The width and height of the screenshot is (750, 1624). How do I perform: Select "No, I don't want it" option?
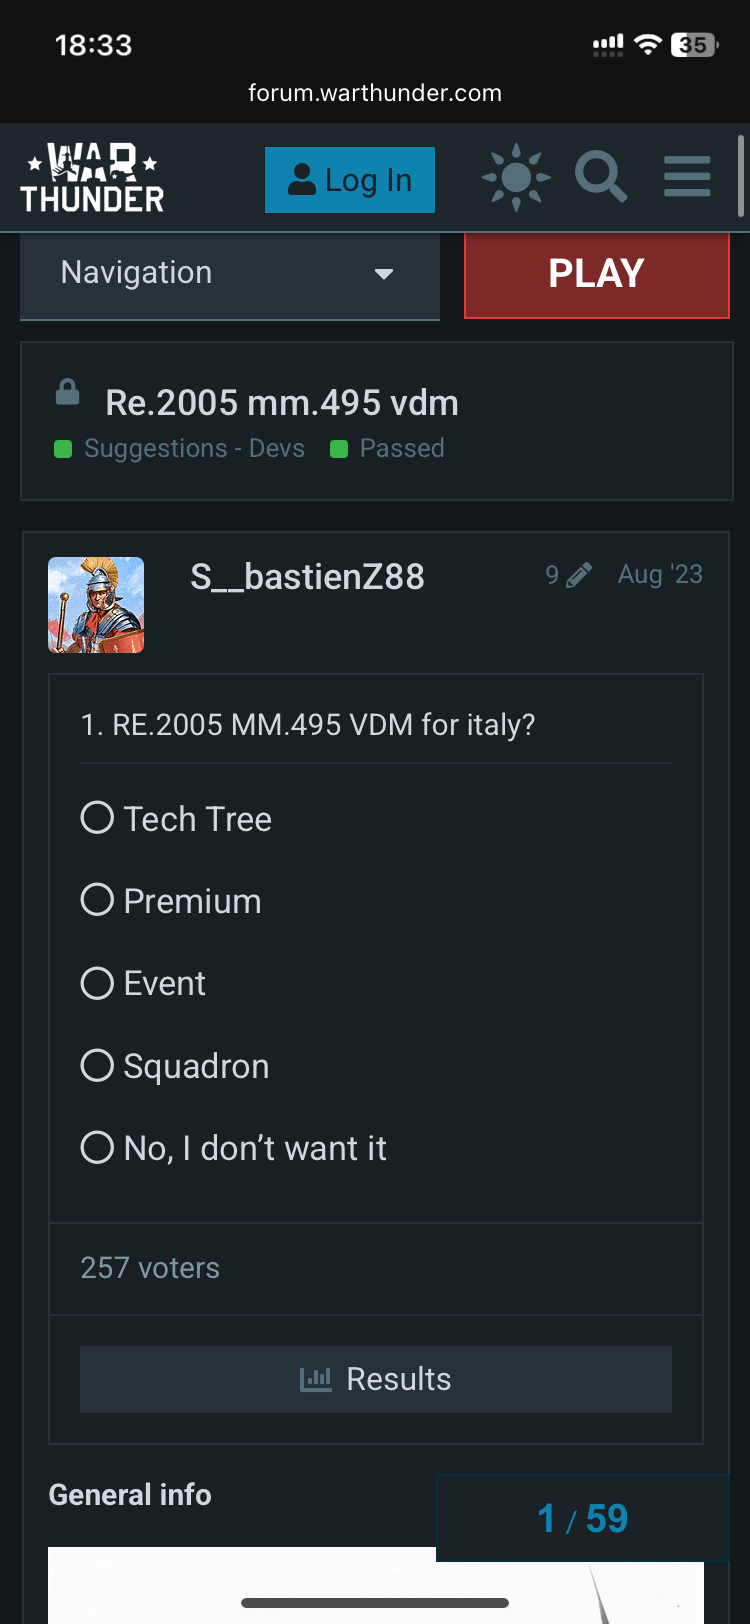[97, 1147]
